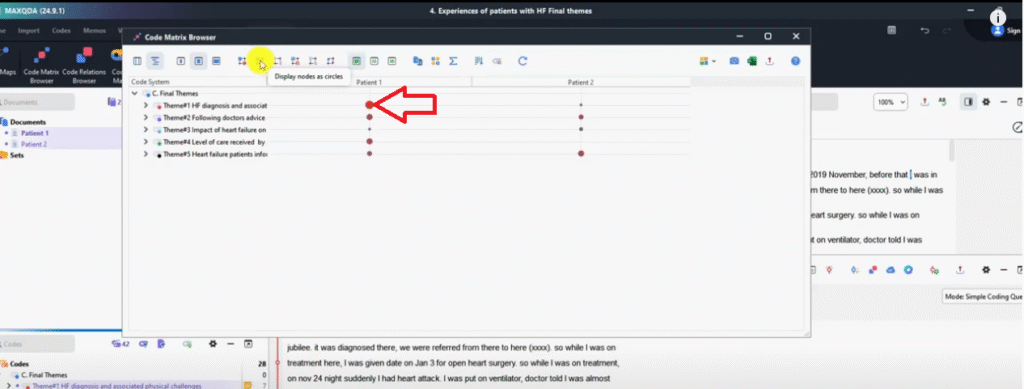Click the Patient 1 column header
Image resolution: width=1024 pixels, height=389 pixels.
[368, 82]
